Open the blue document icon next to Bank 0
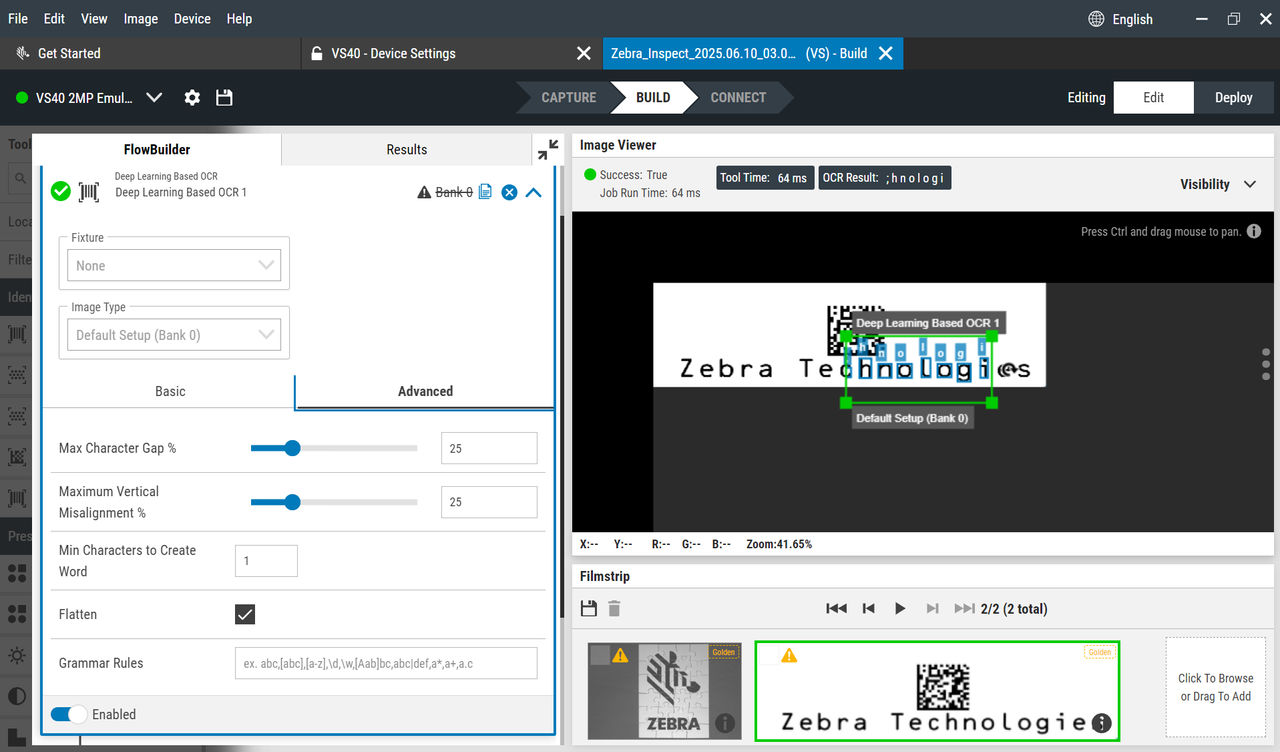Viewport: 1280px width, 752px height. tap(485, 191)
